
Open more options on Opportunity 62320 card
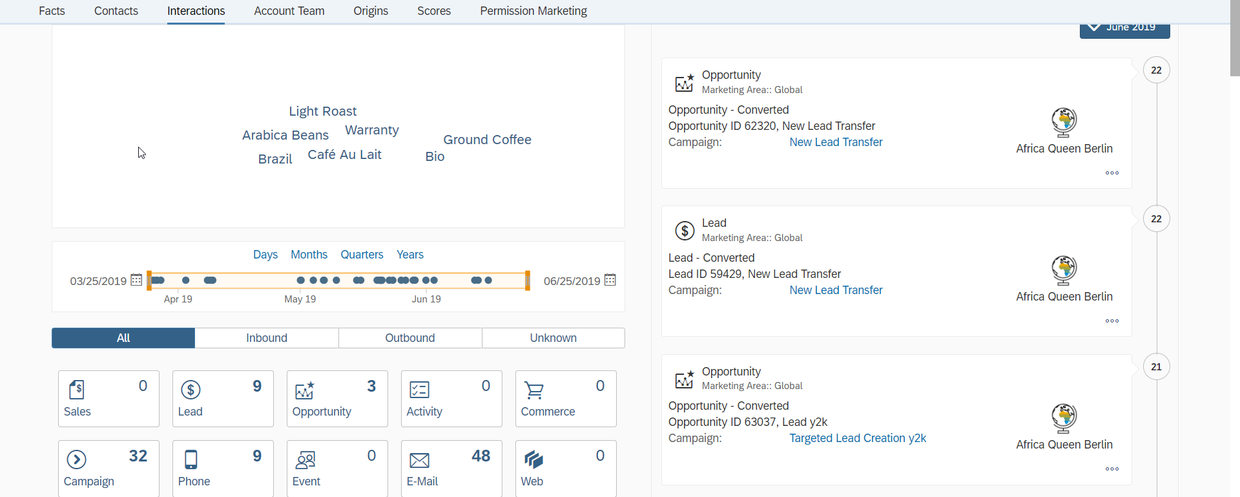coord(1112,173)
